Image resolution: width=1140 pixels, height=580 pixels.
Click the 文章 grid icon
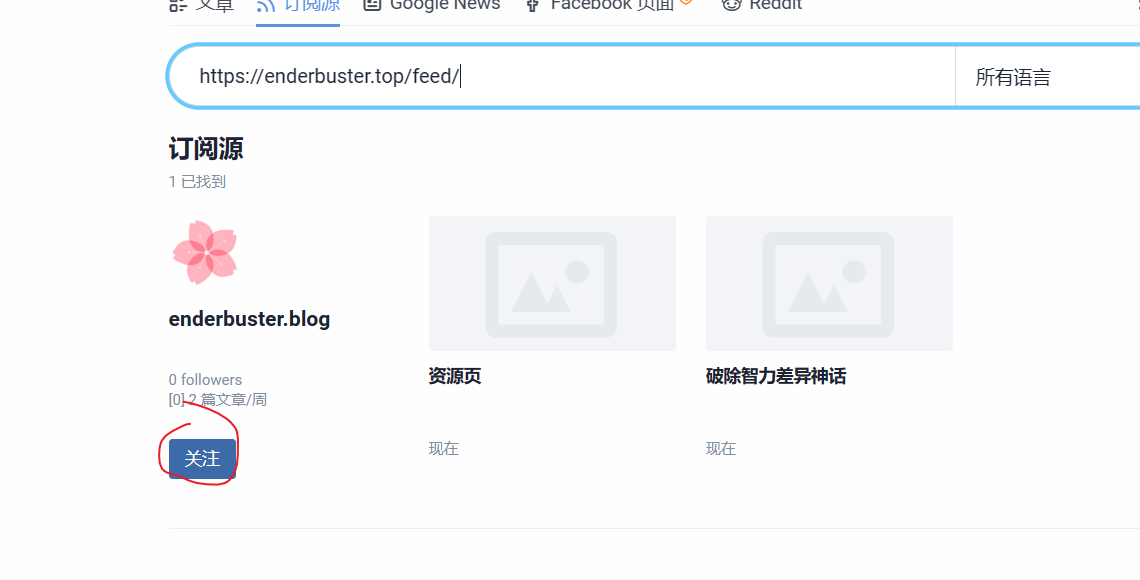(178, 5)
